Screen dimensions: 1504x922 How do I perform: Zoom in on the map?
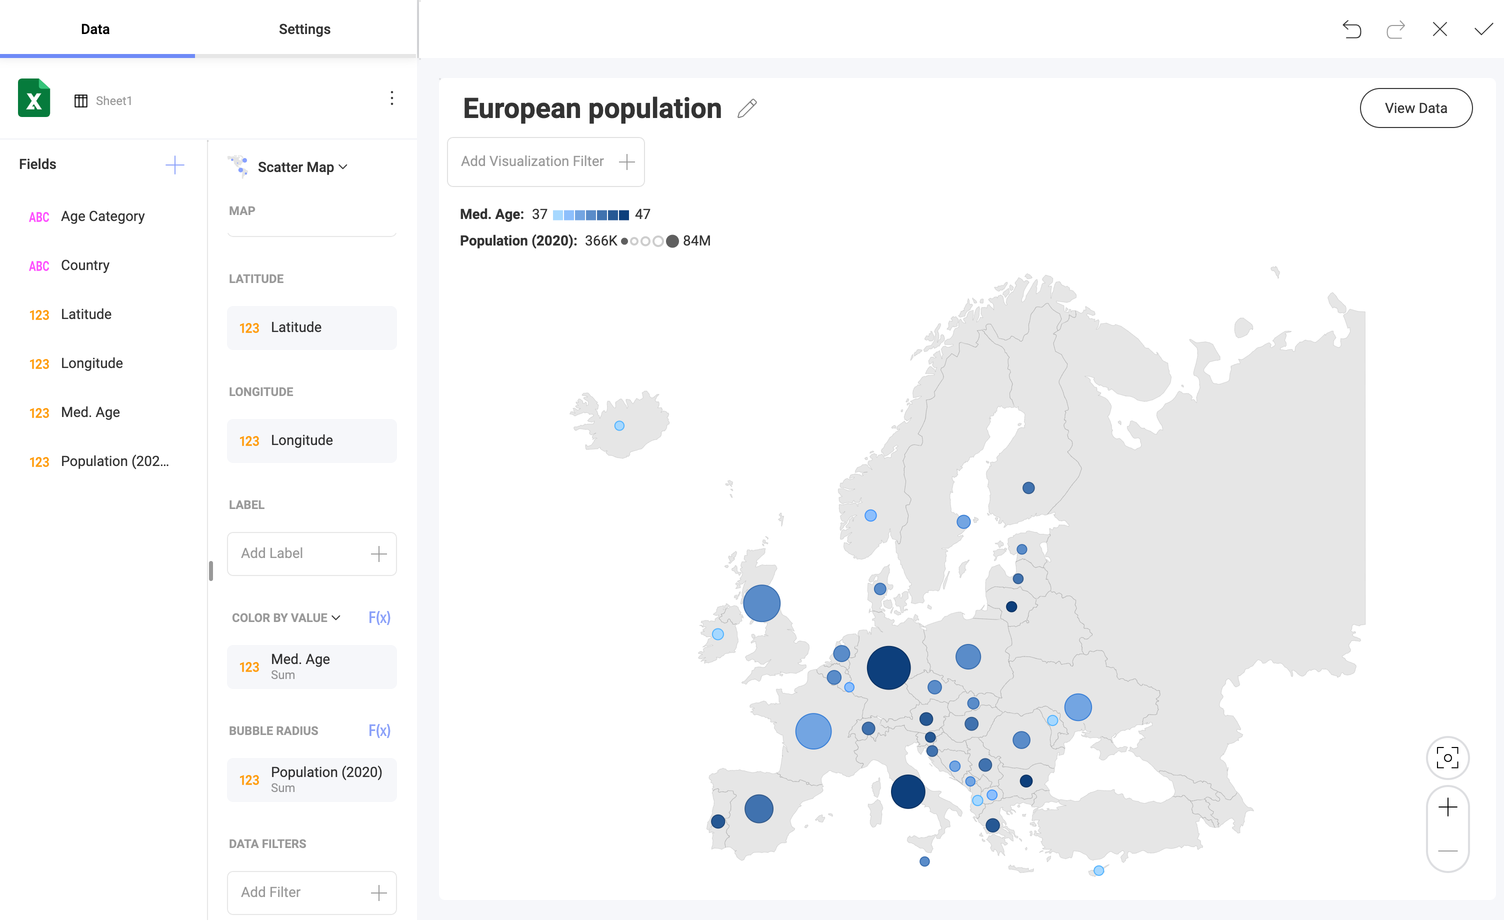point(1447,808)
